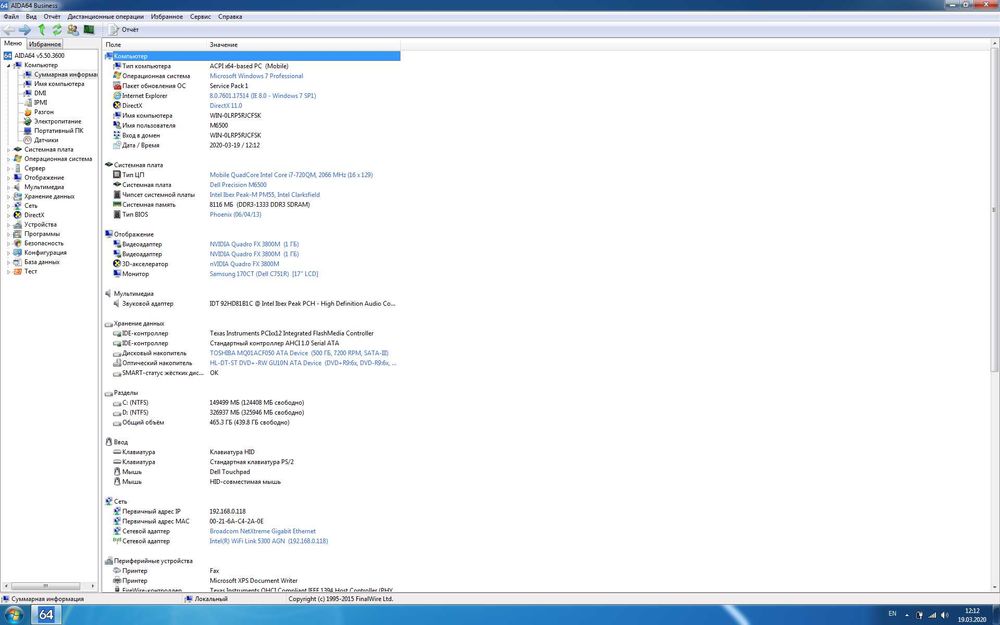The image size is (1000, 625).
Task: Open Intel(R) WiFi Link 5300 AGN link
Action: pyautogui.click(x=268, y=541)
